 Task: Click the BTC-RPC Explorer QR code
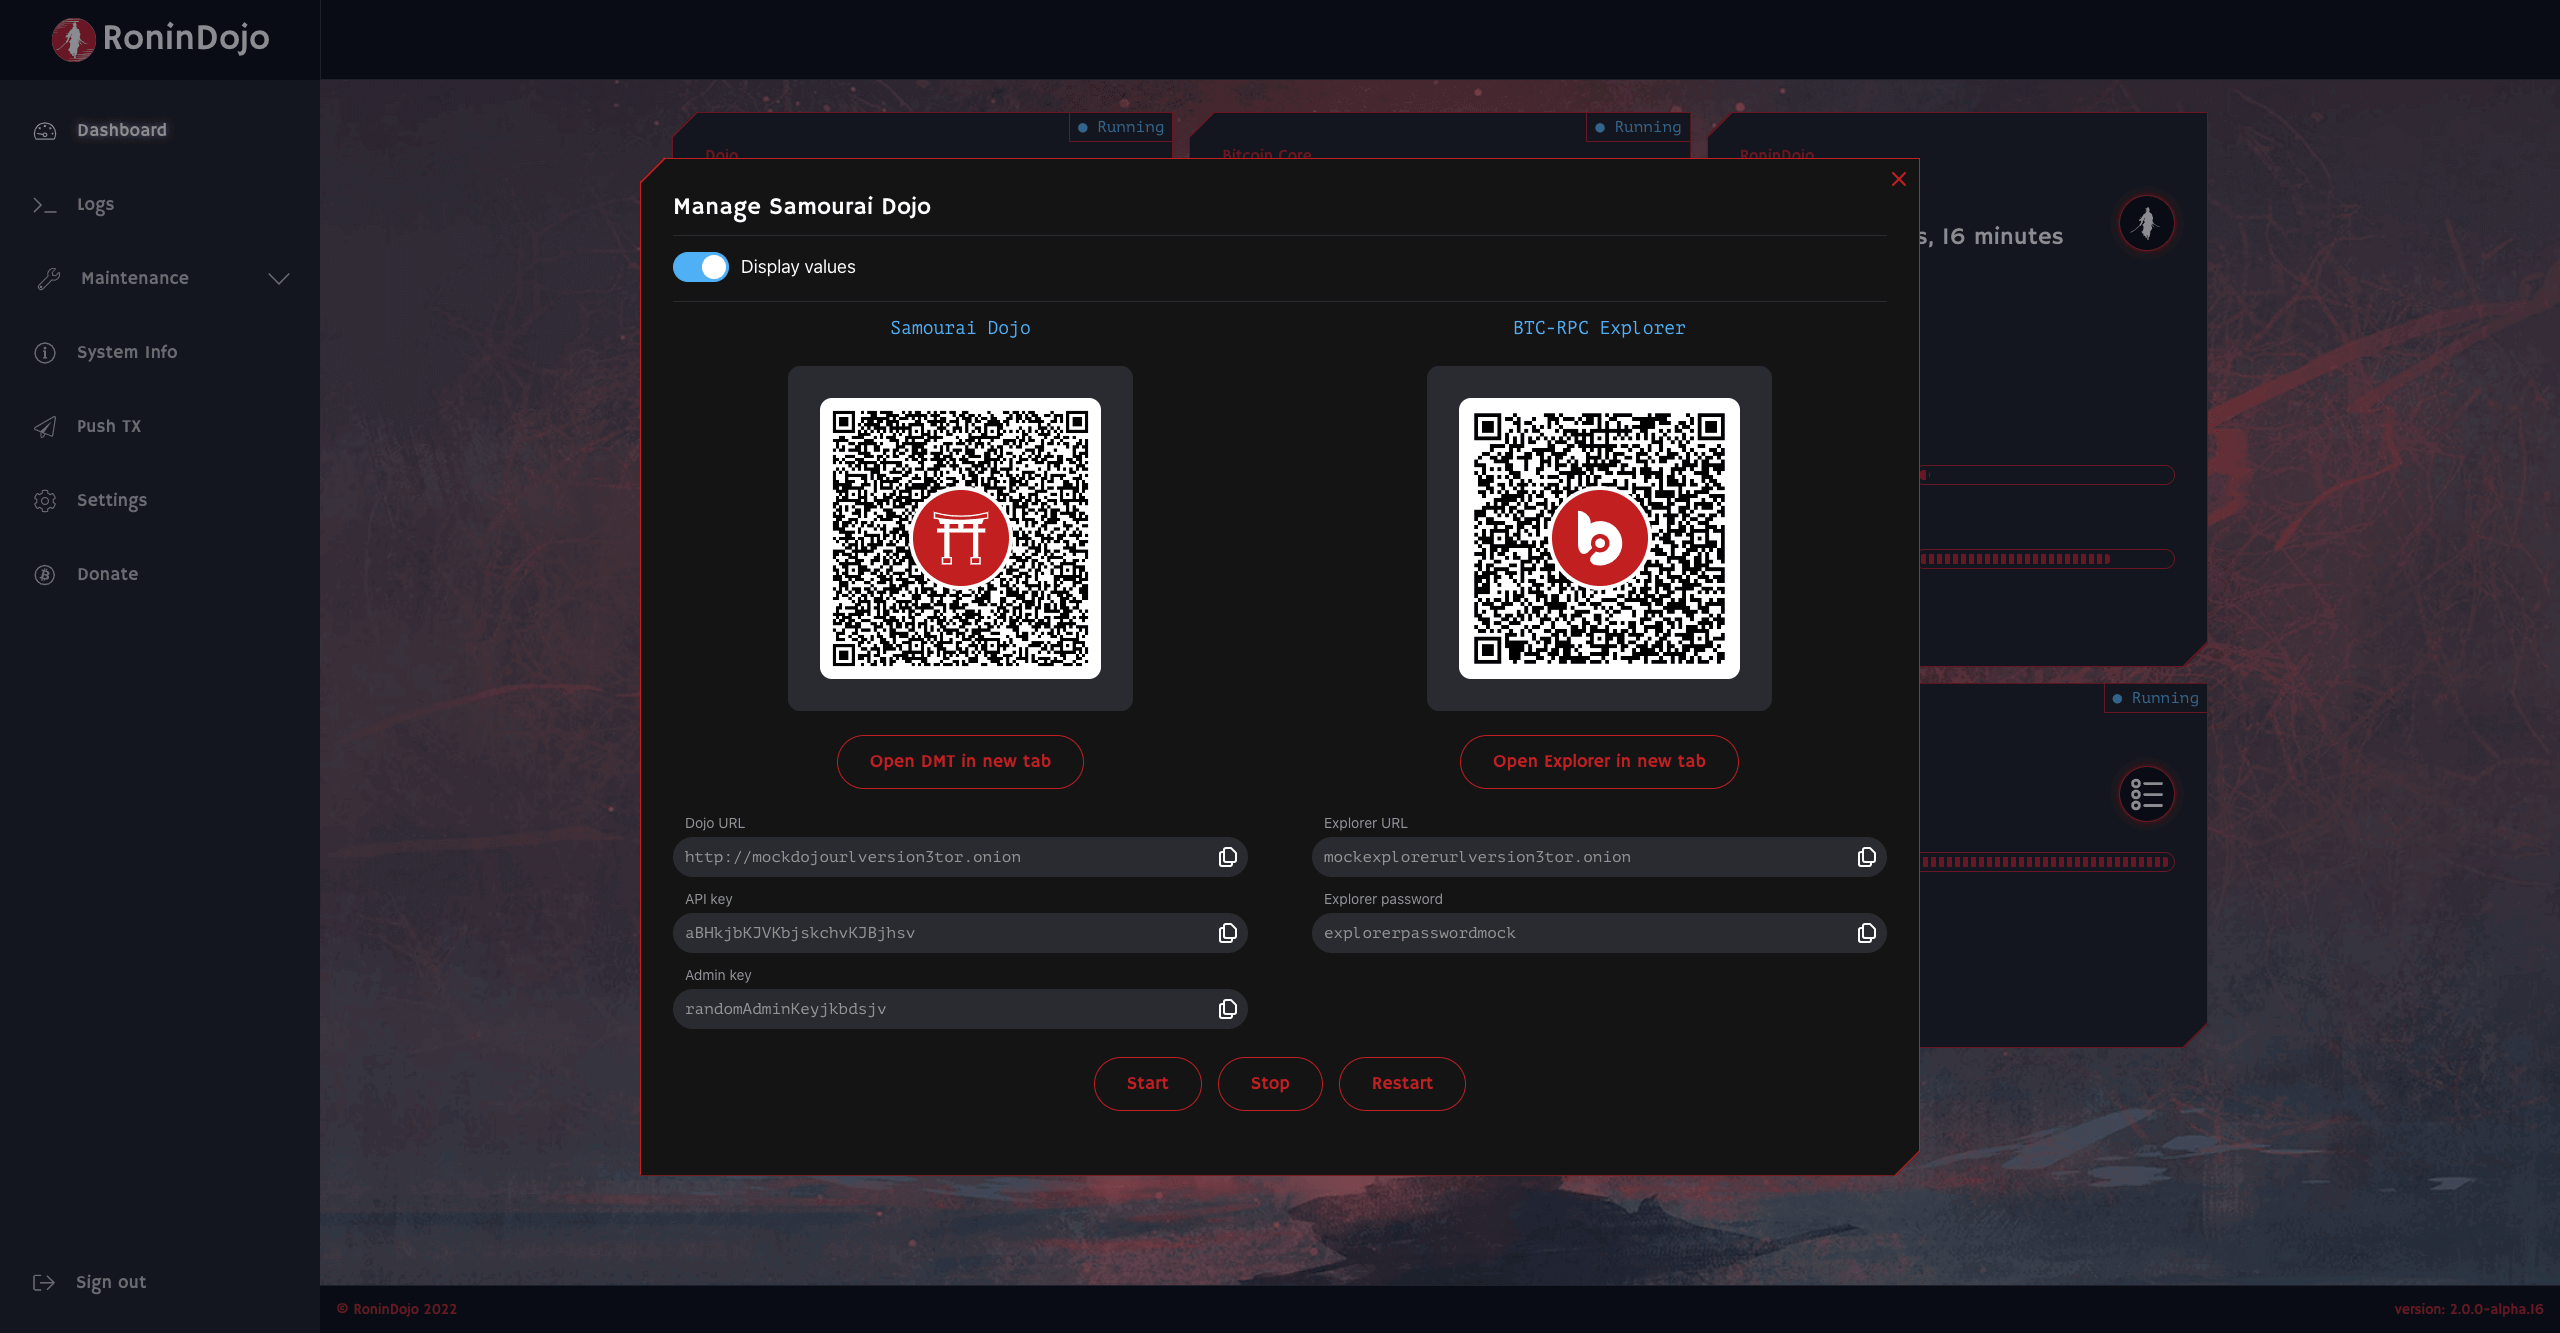click(x=1599, y=538)
